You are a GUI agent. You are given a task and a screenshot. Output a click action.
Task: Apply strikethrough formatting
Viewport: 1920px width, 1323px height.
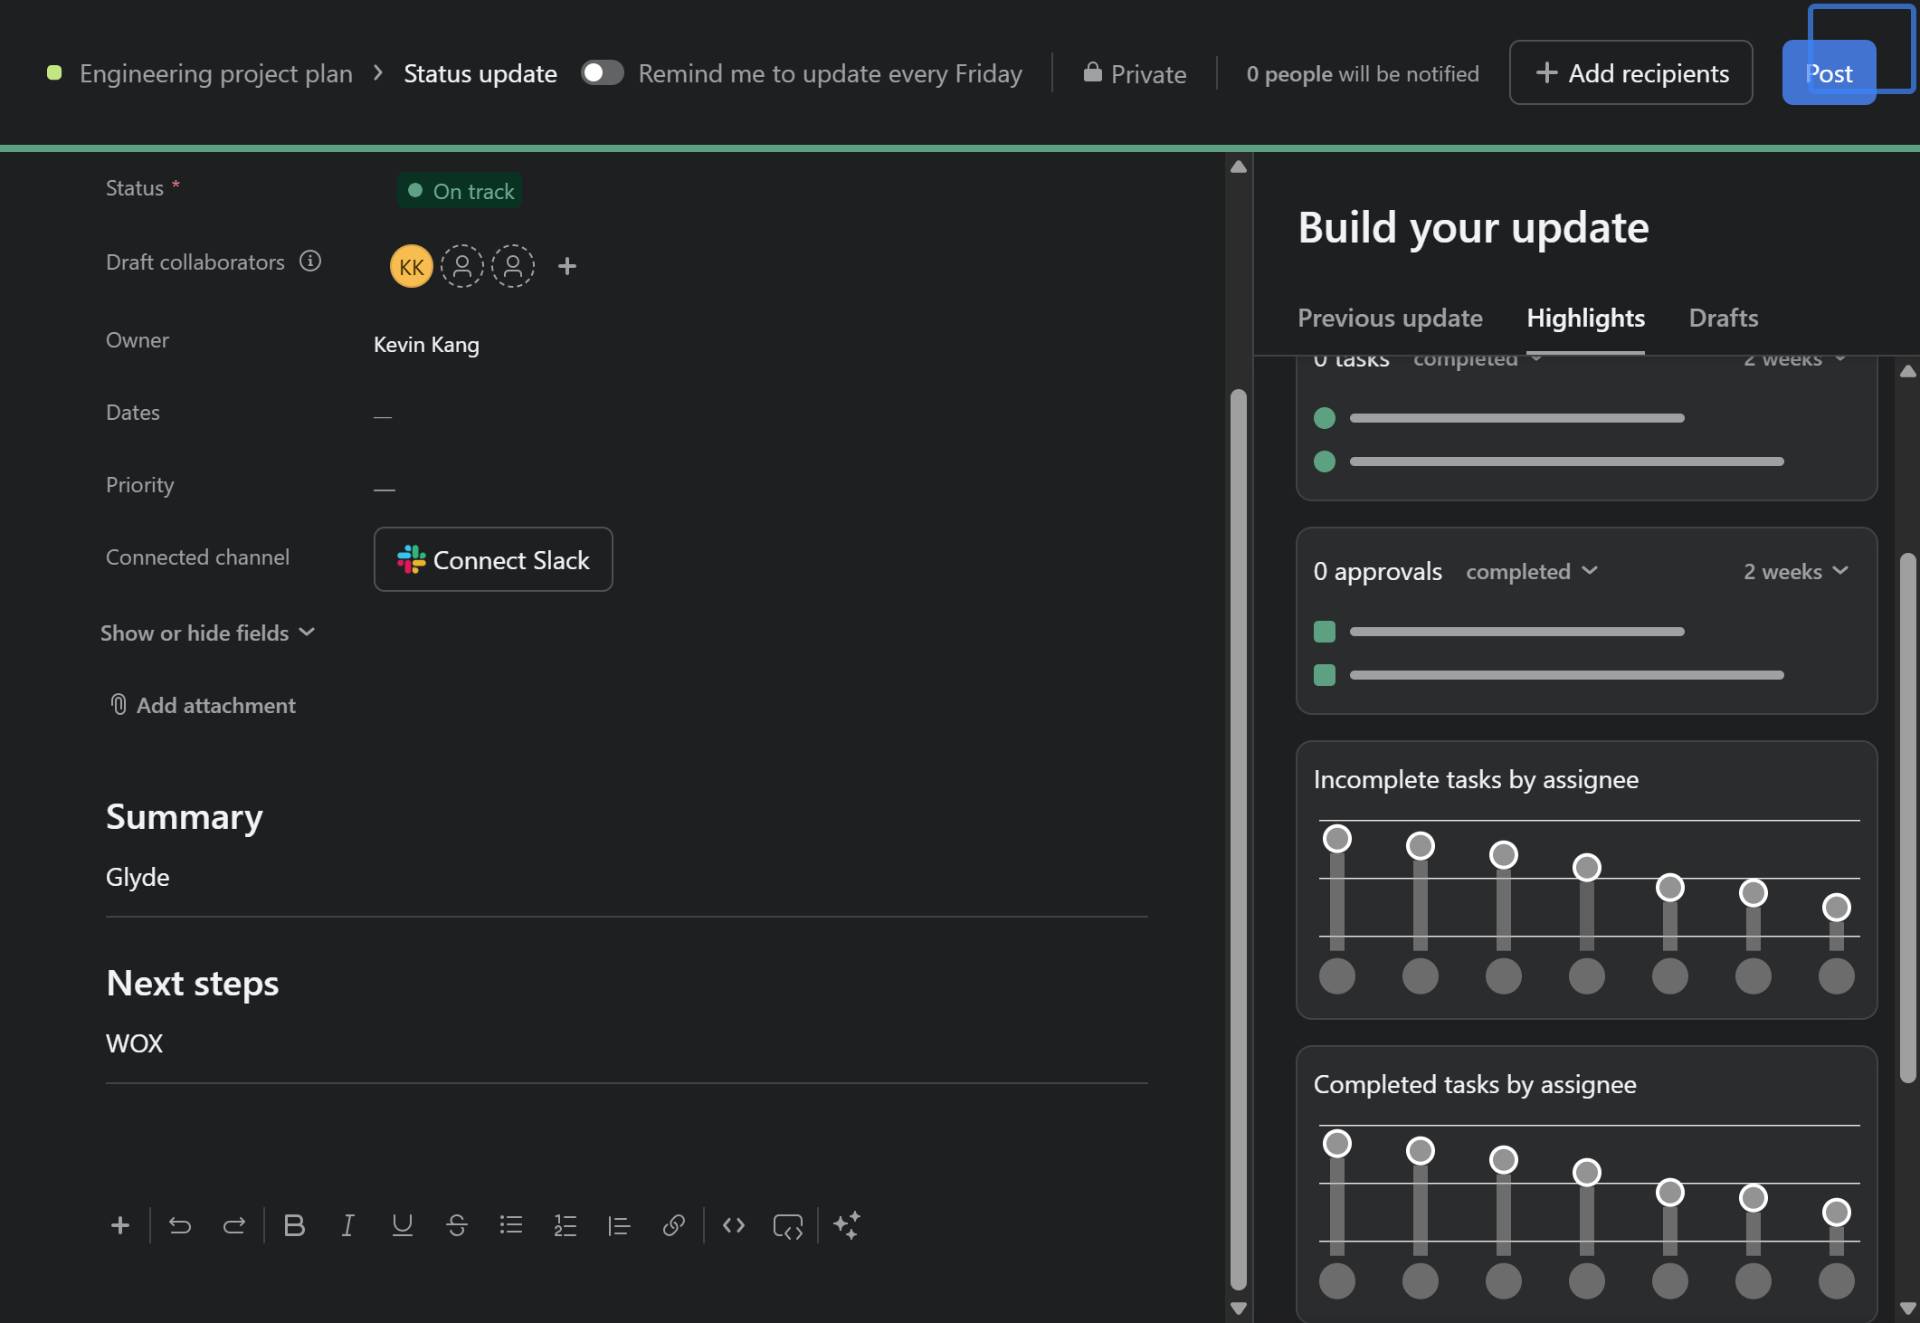coord(456,1225)
